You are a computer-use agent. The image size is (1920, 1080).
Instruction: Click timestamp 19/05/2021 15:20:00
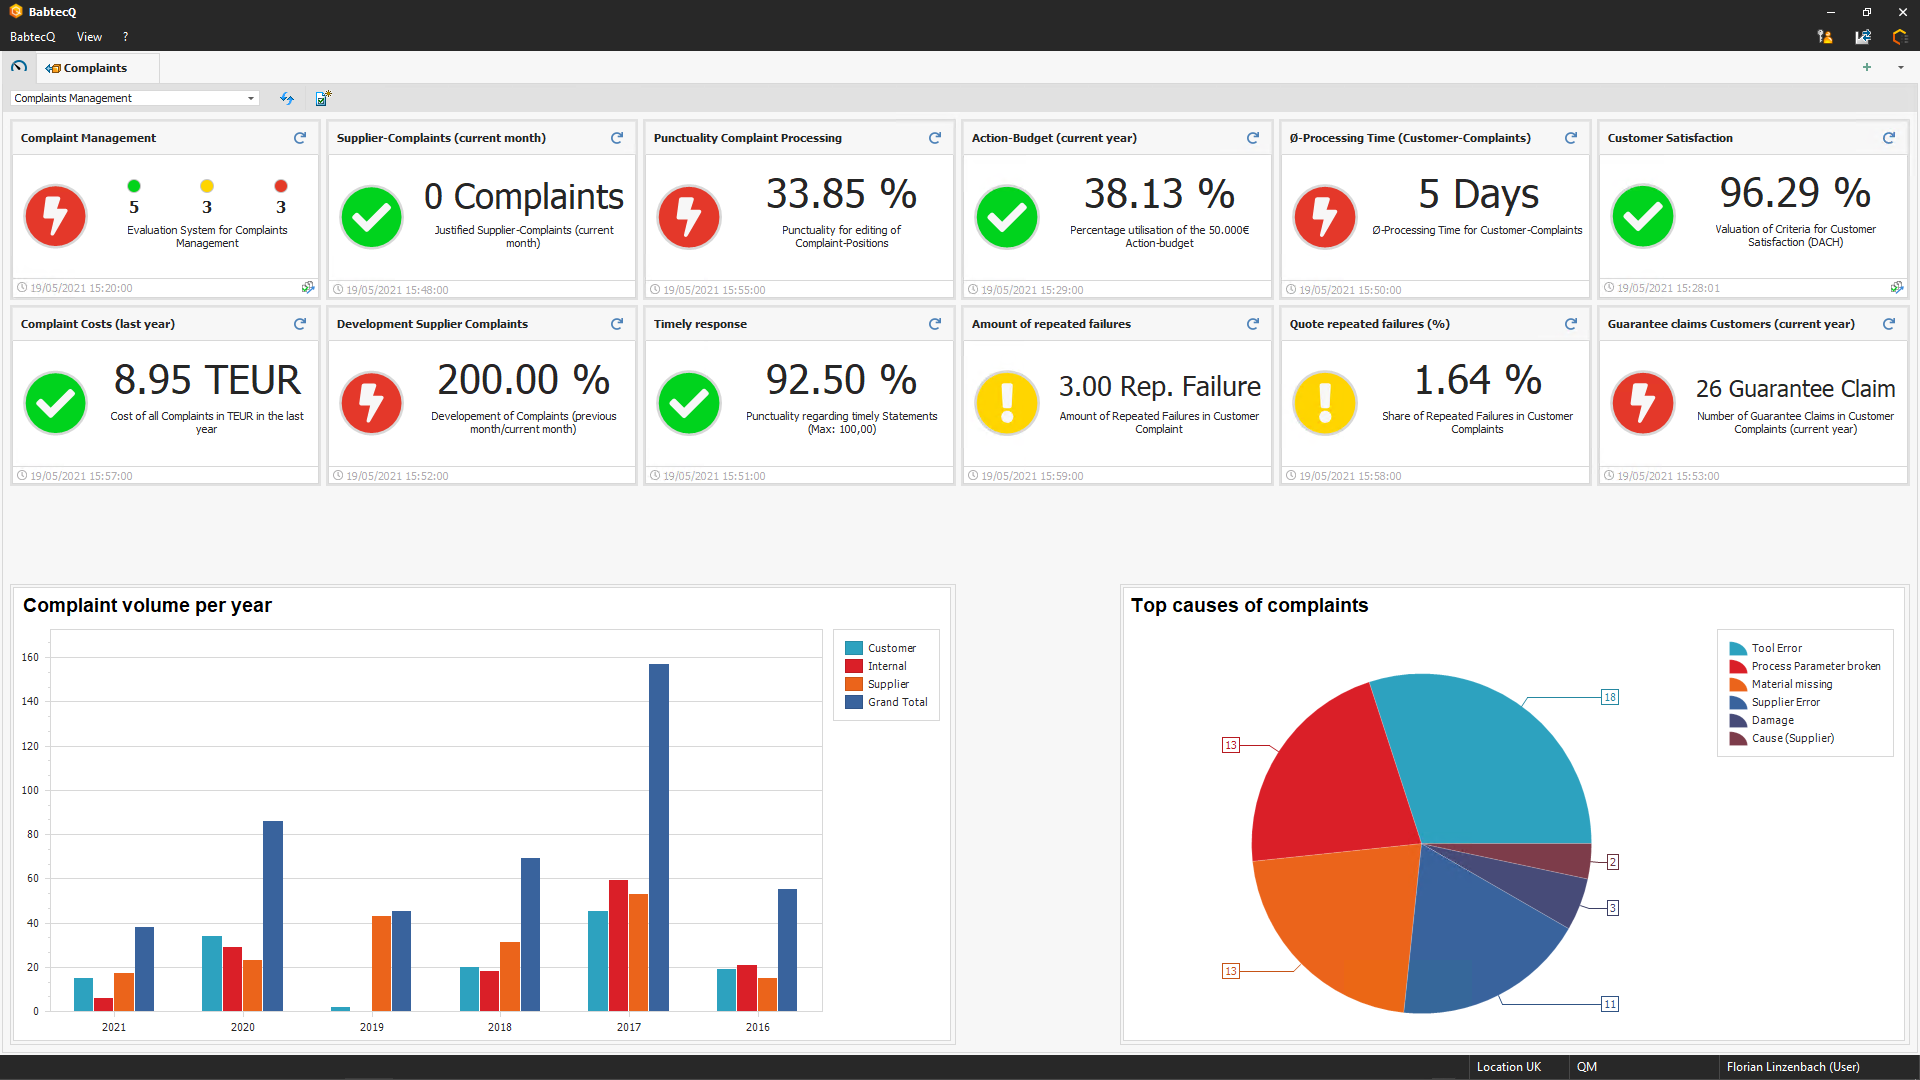81,288
